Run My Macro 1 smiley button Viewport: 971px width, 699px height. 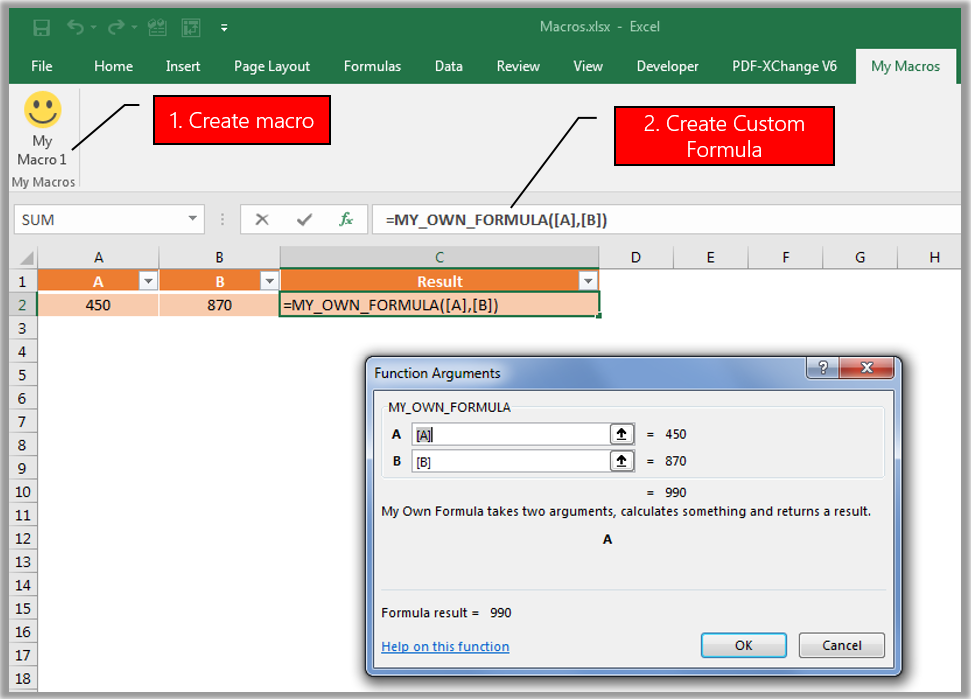coord(42,129)
